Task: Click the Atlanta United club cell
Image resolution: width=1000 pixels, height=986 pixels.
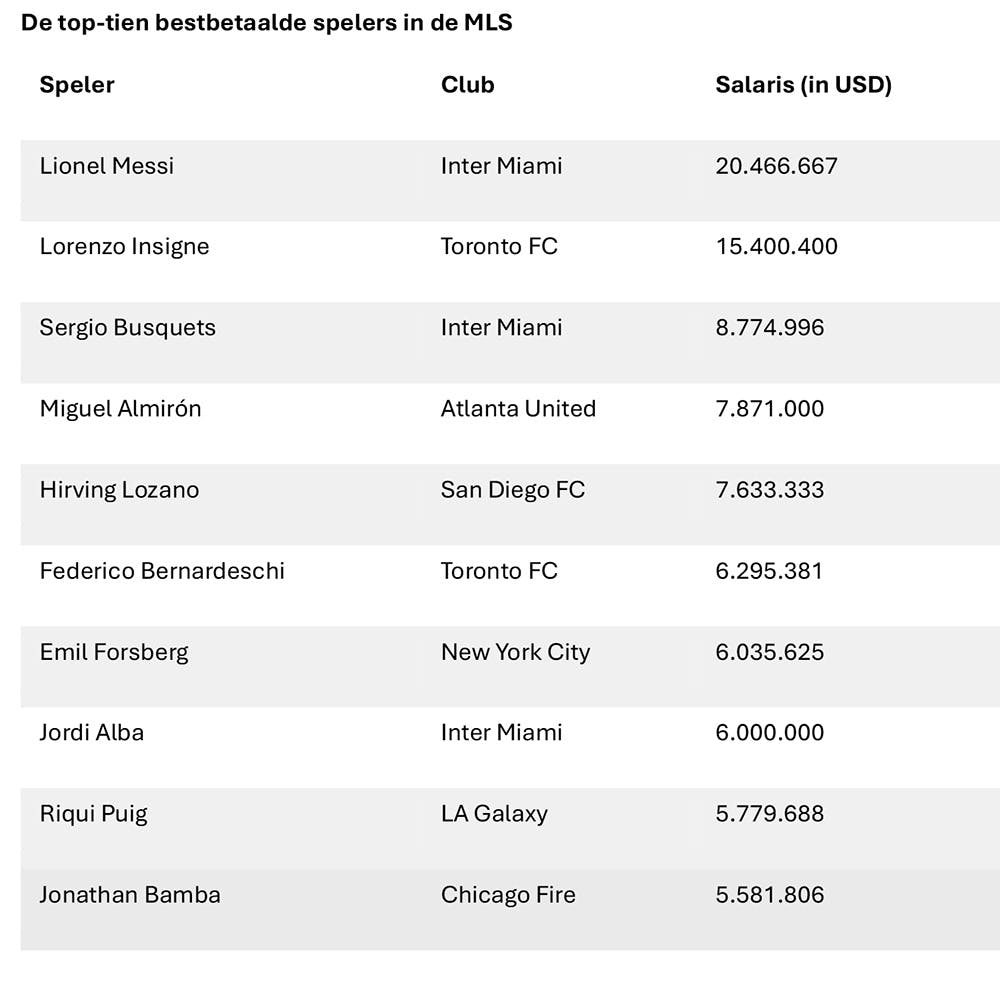Action: click(x=518, y=409)
